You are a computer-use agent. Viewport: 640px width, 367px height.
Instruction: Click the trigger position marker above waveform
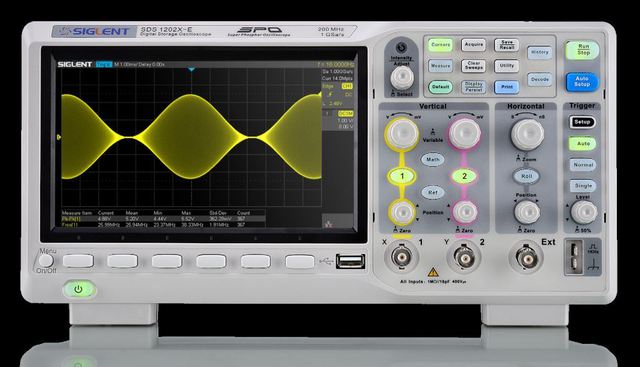click(191, 70)
